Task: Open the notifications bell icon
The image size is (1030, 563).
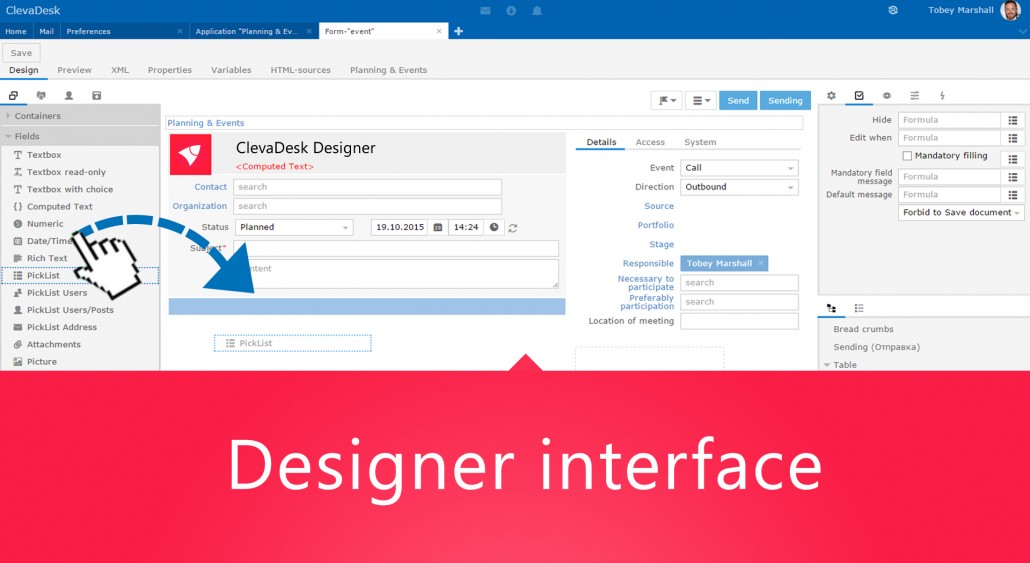Action: pos(537,11)
